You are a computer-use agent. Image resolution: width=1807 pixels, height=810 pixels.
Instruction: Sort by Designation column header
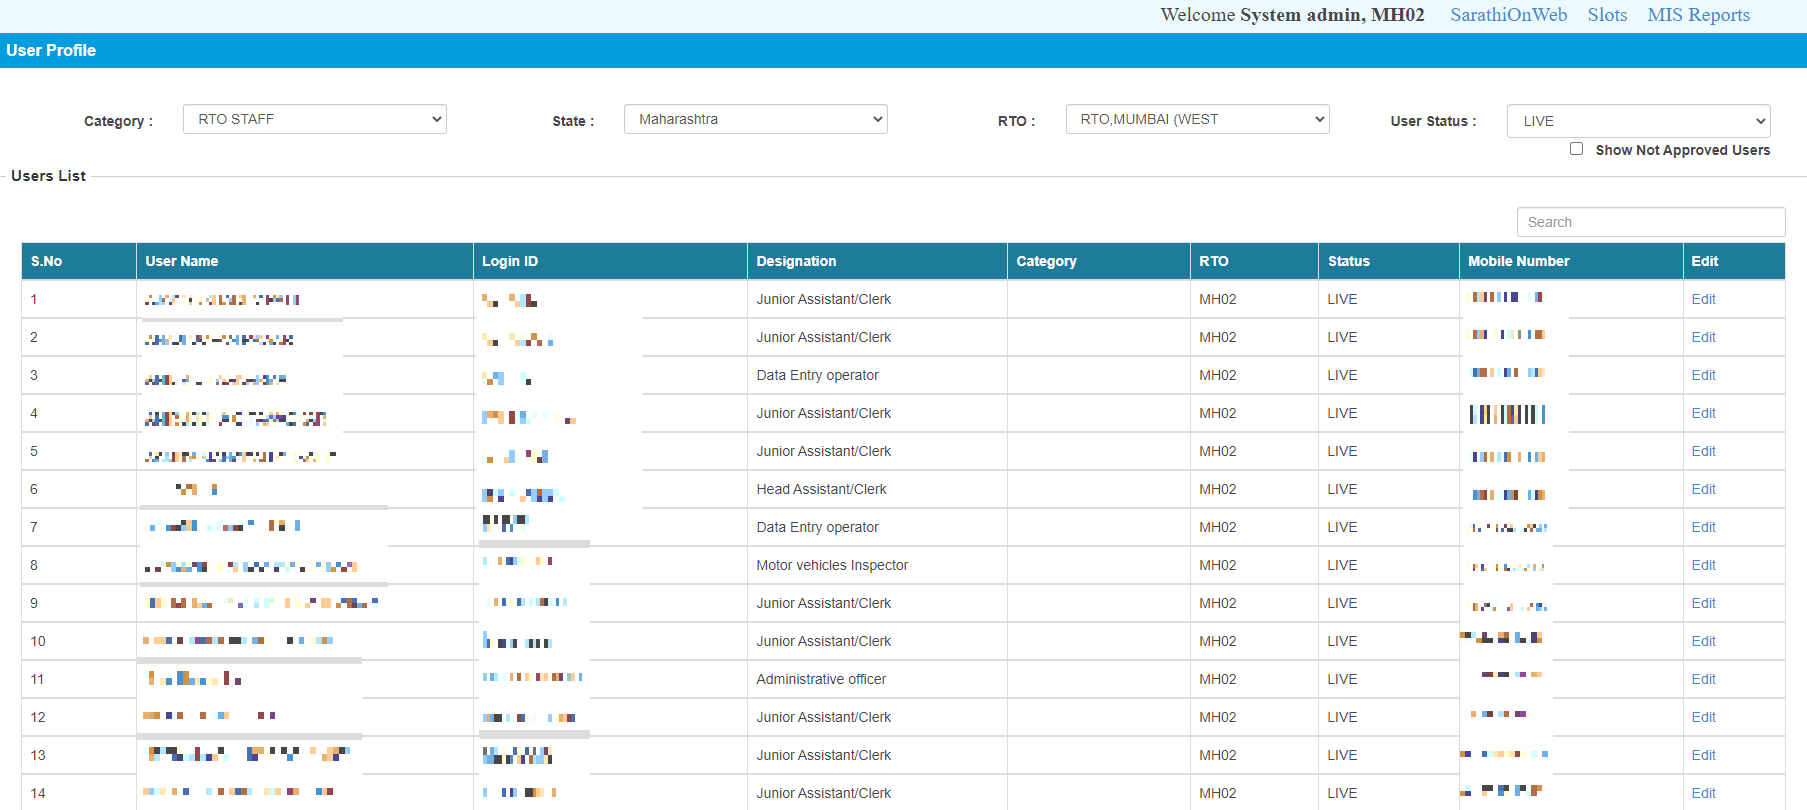[796, 261]
